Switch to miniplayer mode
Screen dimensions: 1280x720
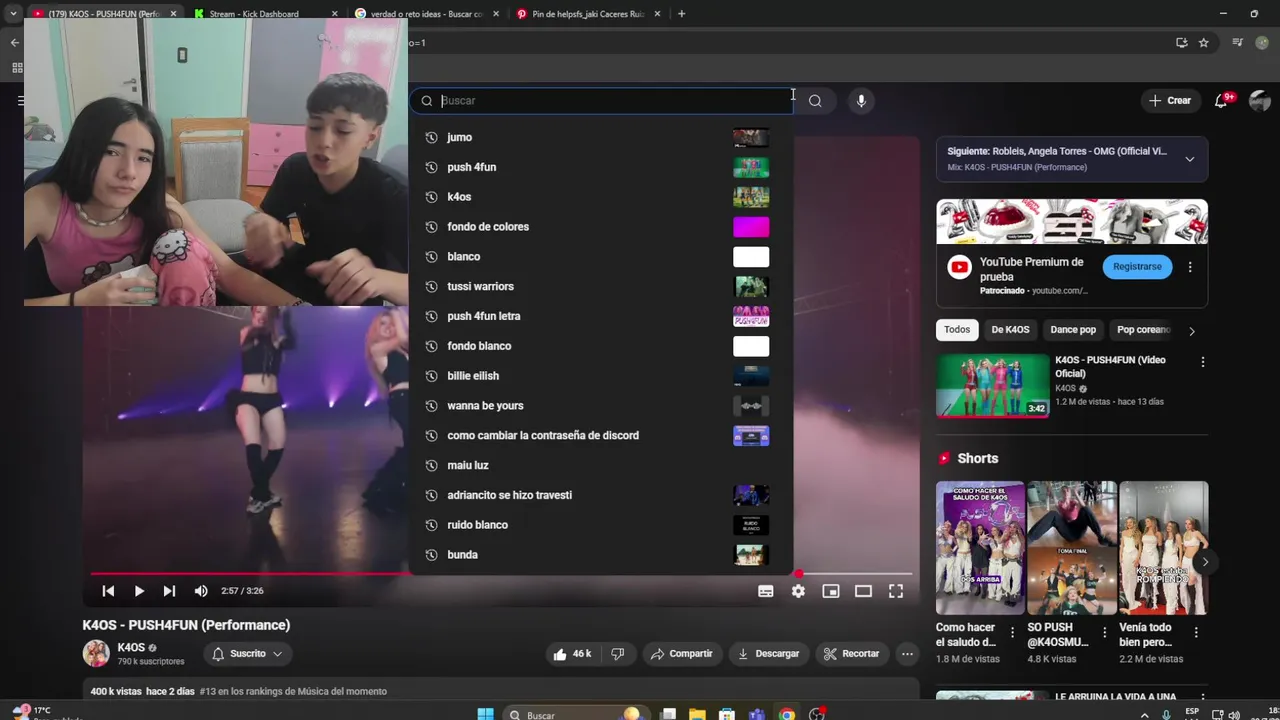click(x=830, y=591)
